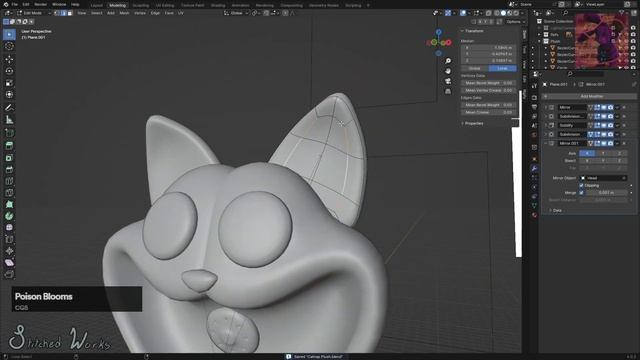Image resolution: width=640 pixels, height=360 pixels.
Task: Expand the Solidify modifier
Action: click(x=546, y=125)
